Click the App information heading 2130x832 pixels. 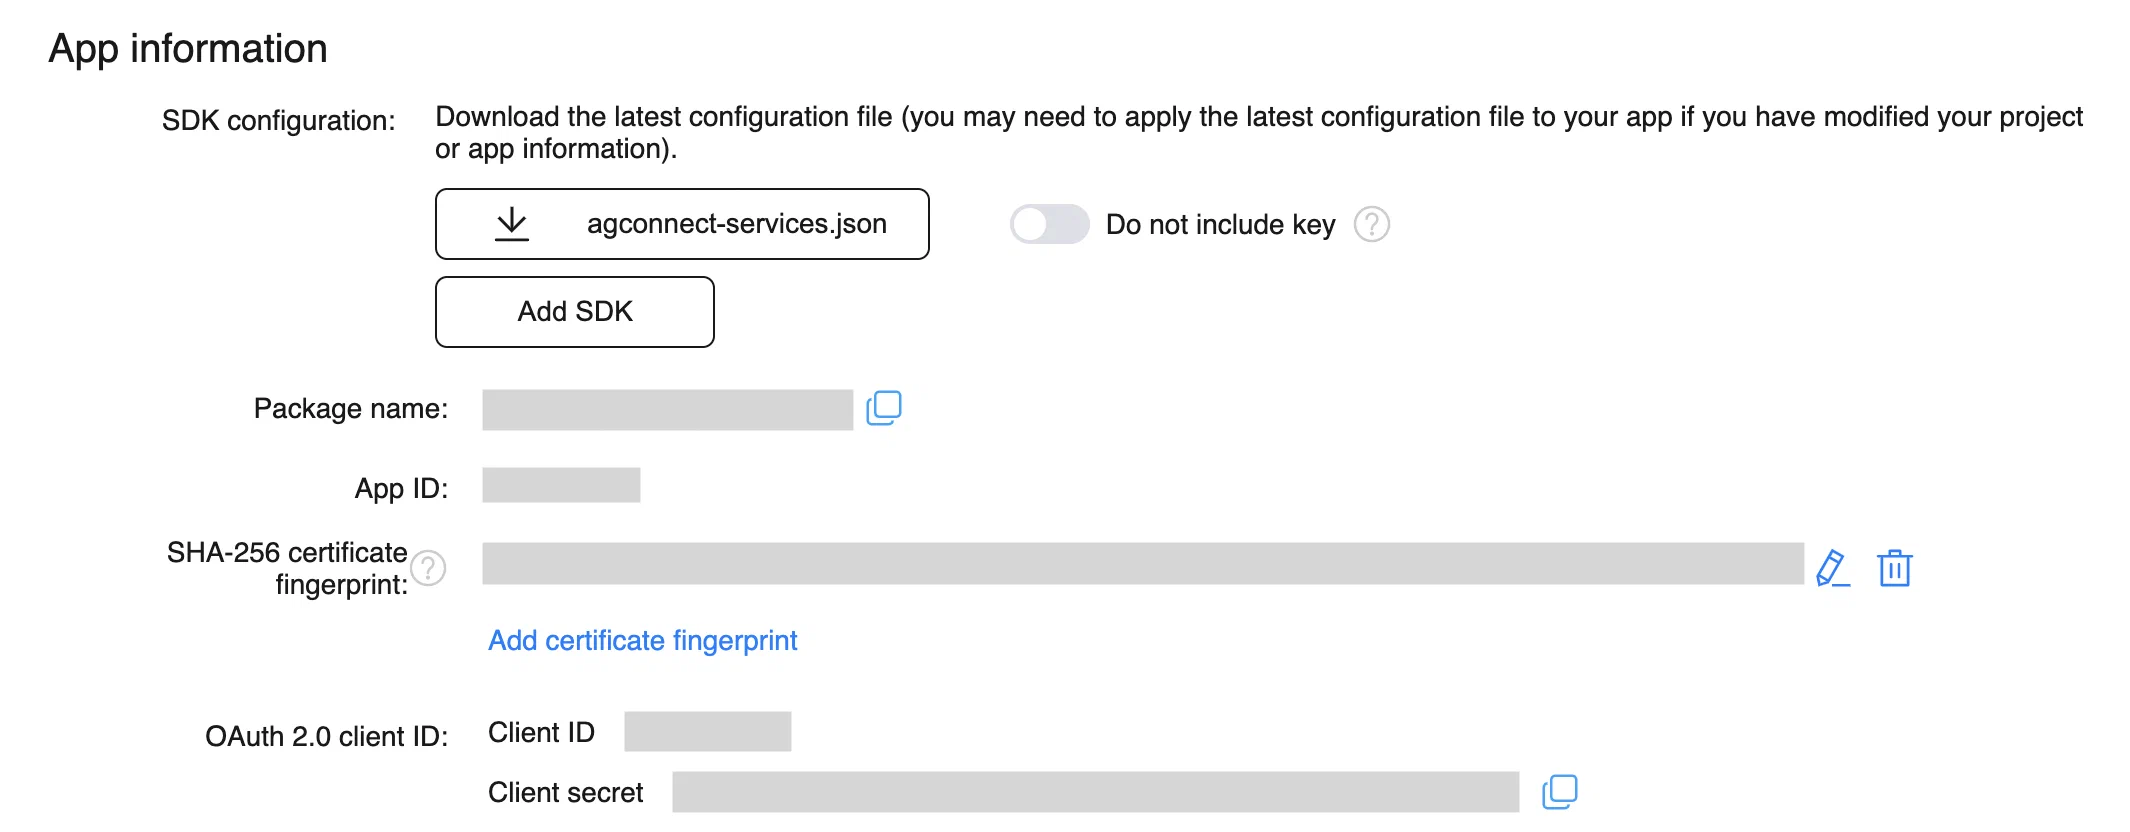pyautogui.click(x=188, y=48)
